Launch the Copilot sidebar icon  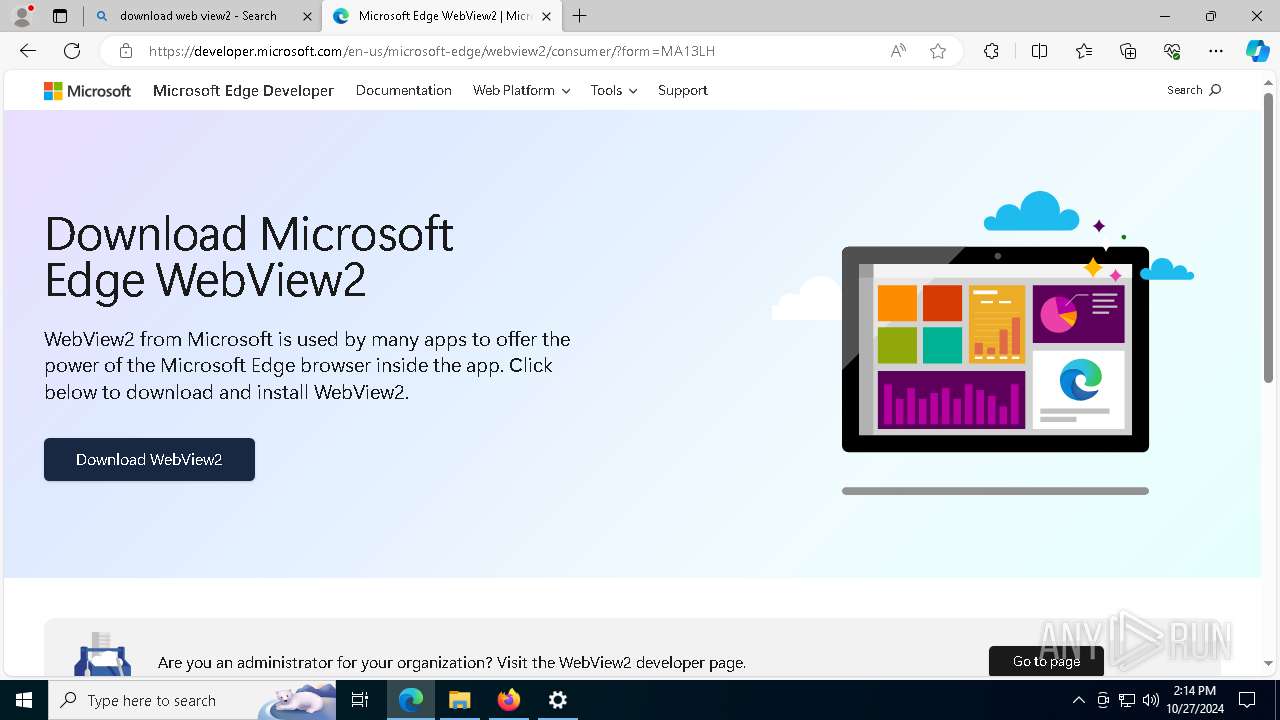coord(1257,51)
